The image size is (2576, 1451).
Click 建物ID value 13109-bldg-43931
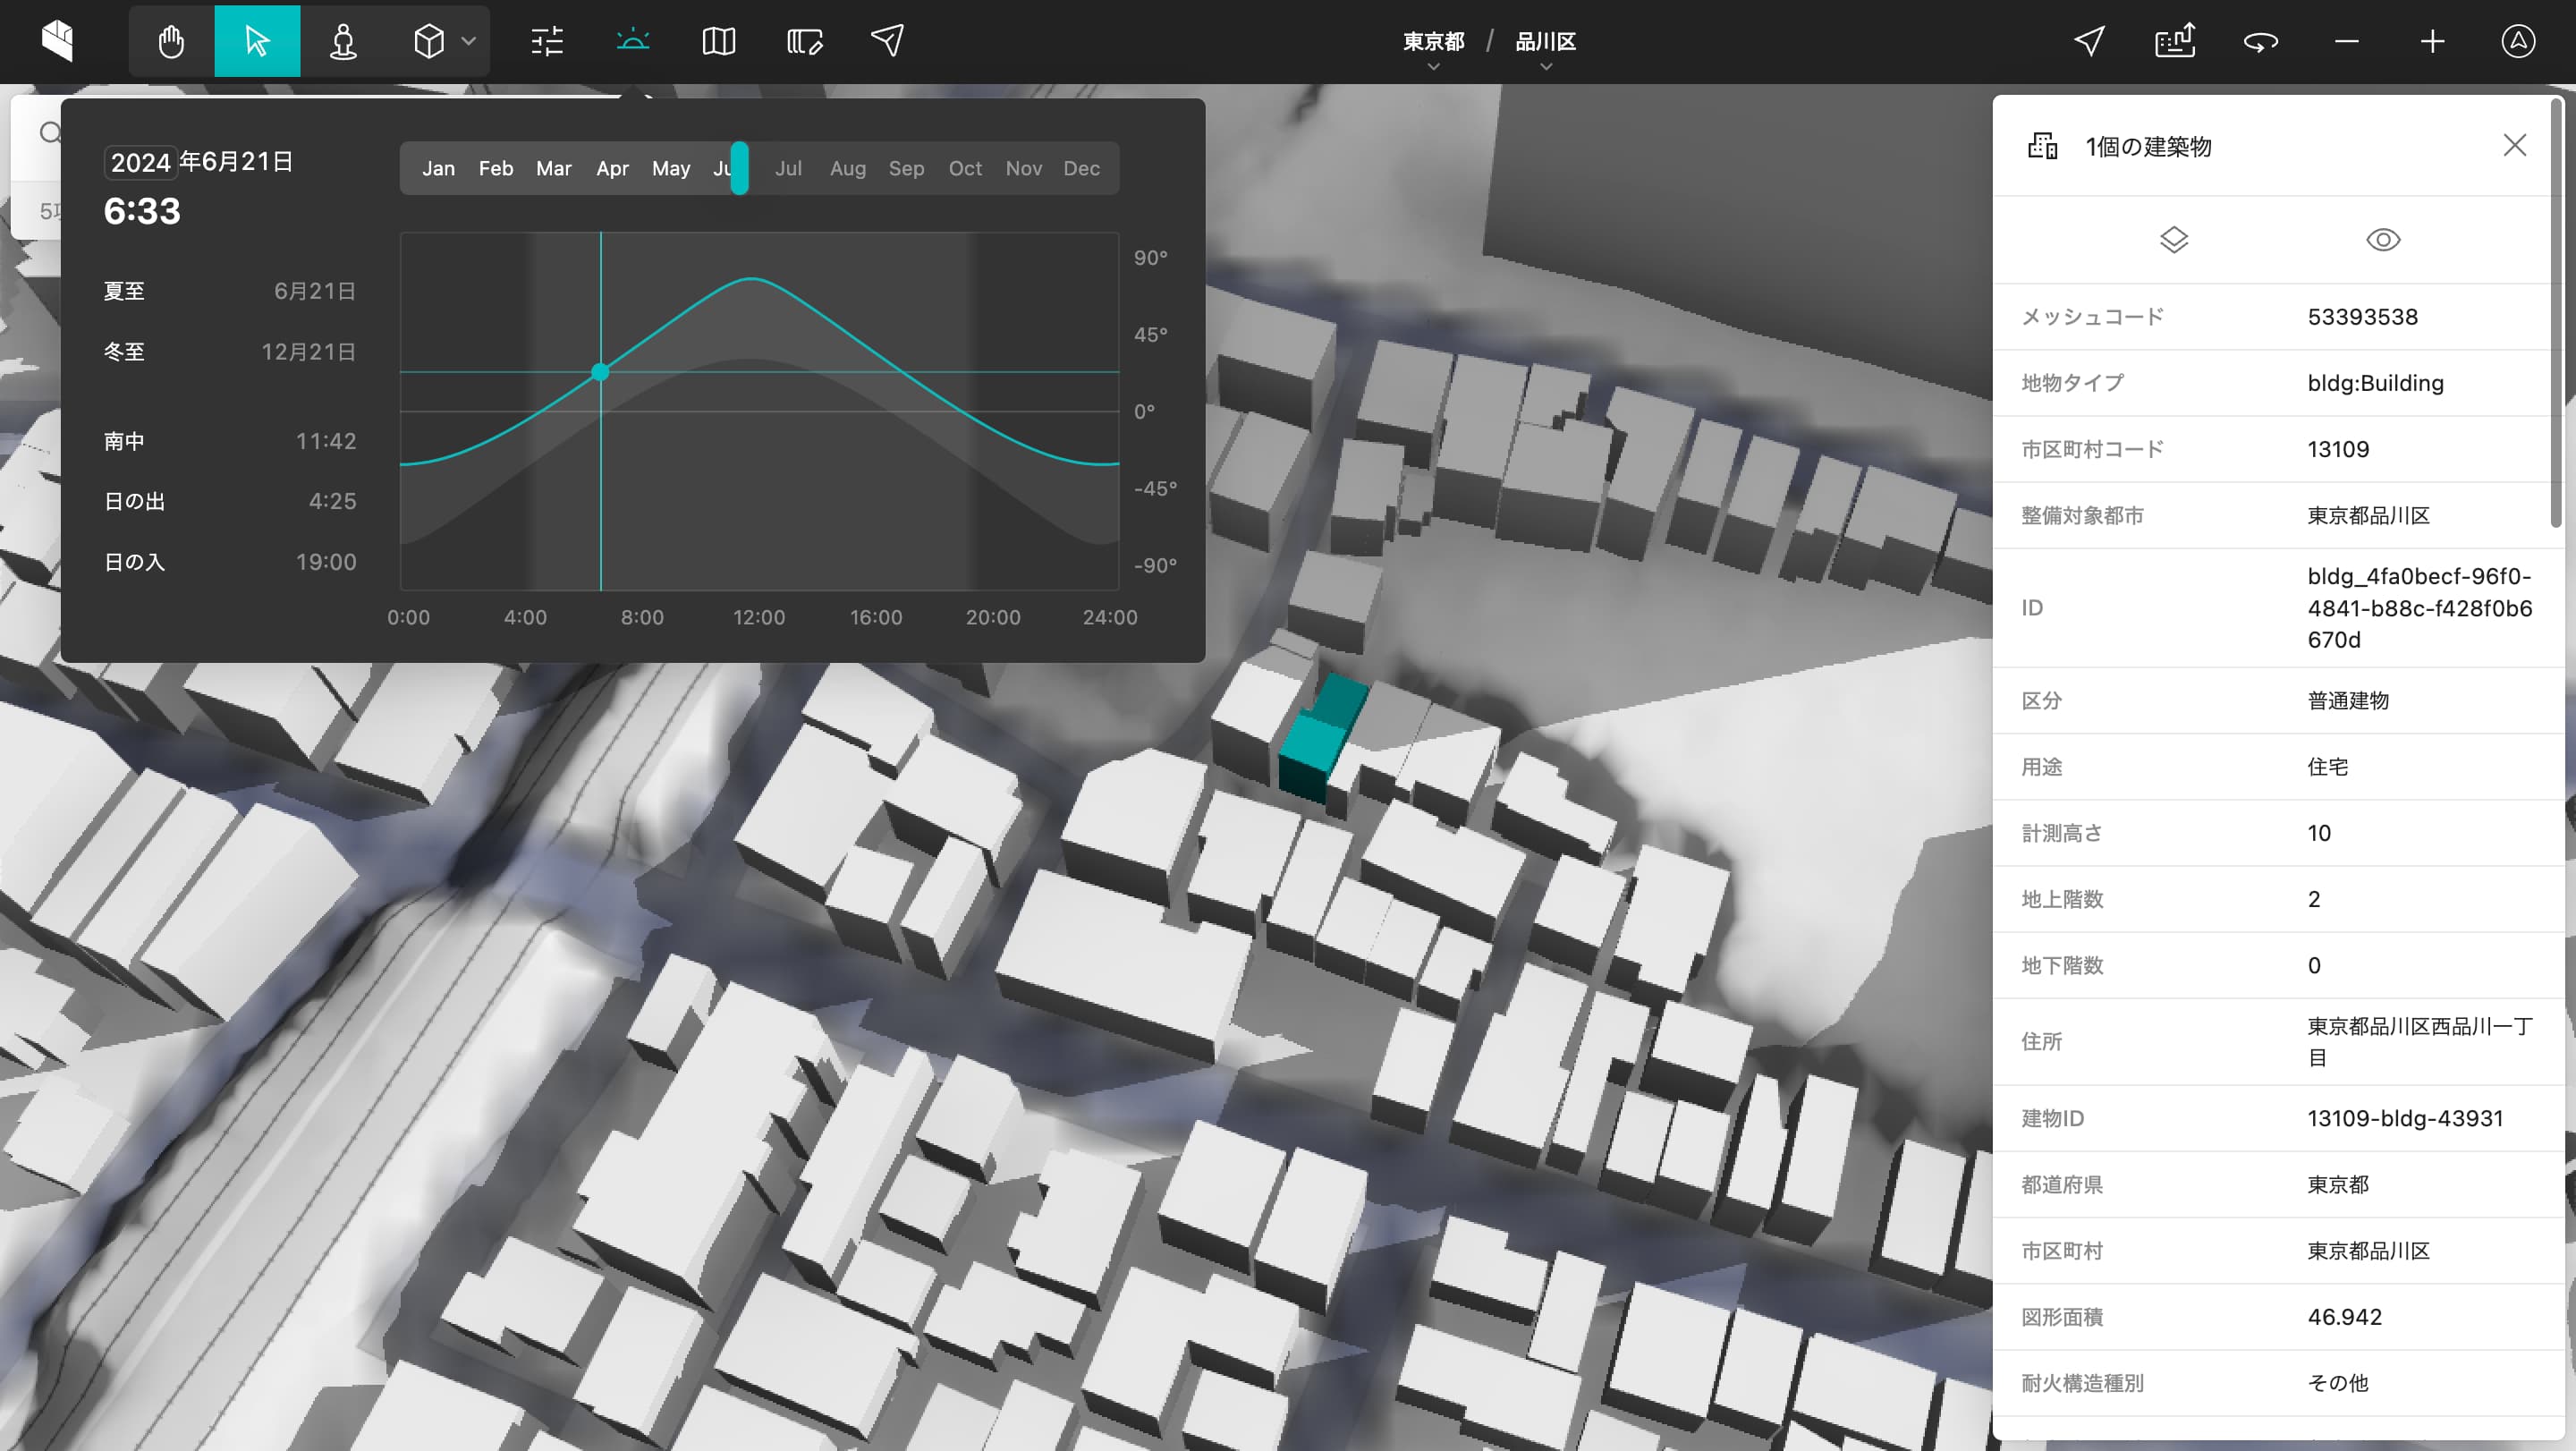coord(2405,1118)
